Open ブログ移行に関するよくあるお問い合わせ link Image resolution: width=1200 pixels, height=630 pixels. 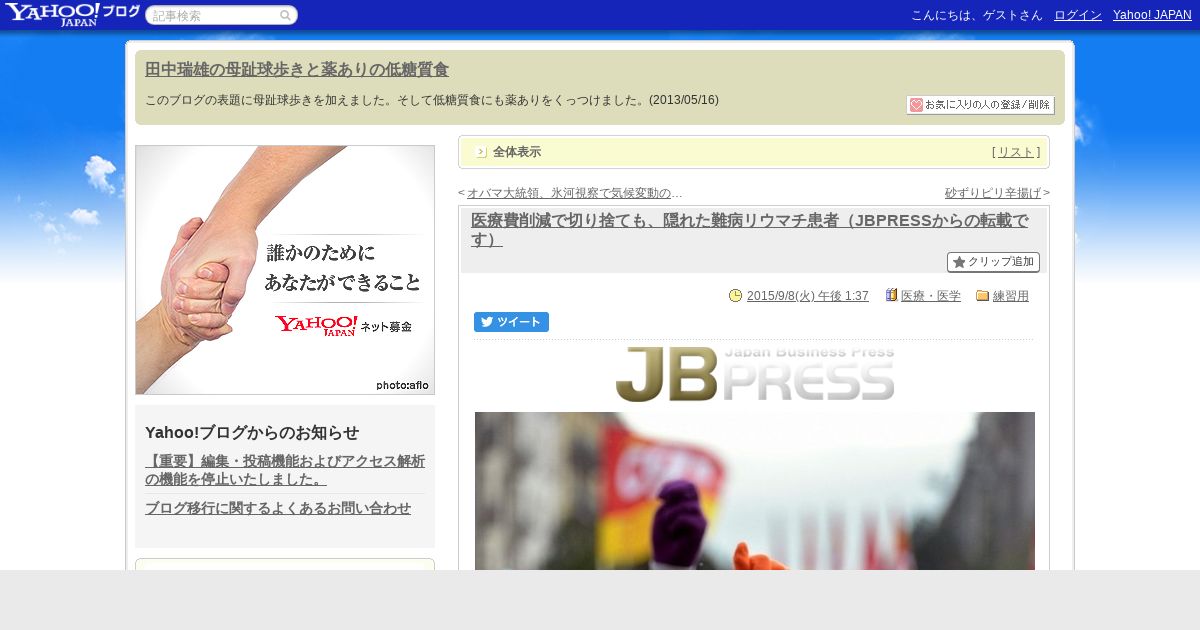click(278, 508)
